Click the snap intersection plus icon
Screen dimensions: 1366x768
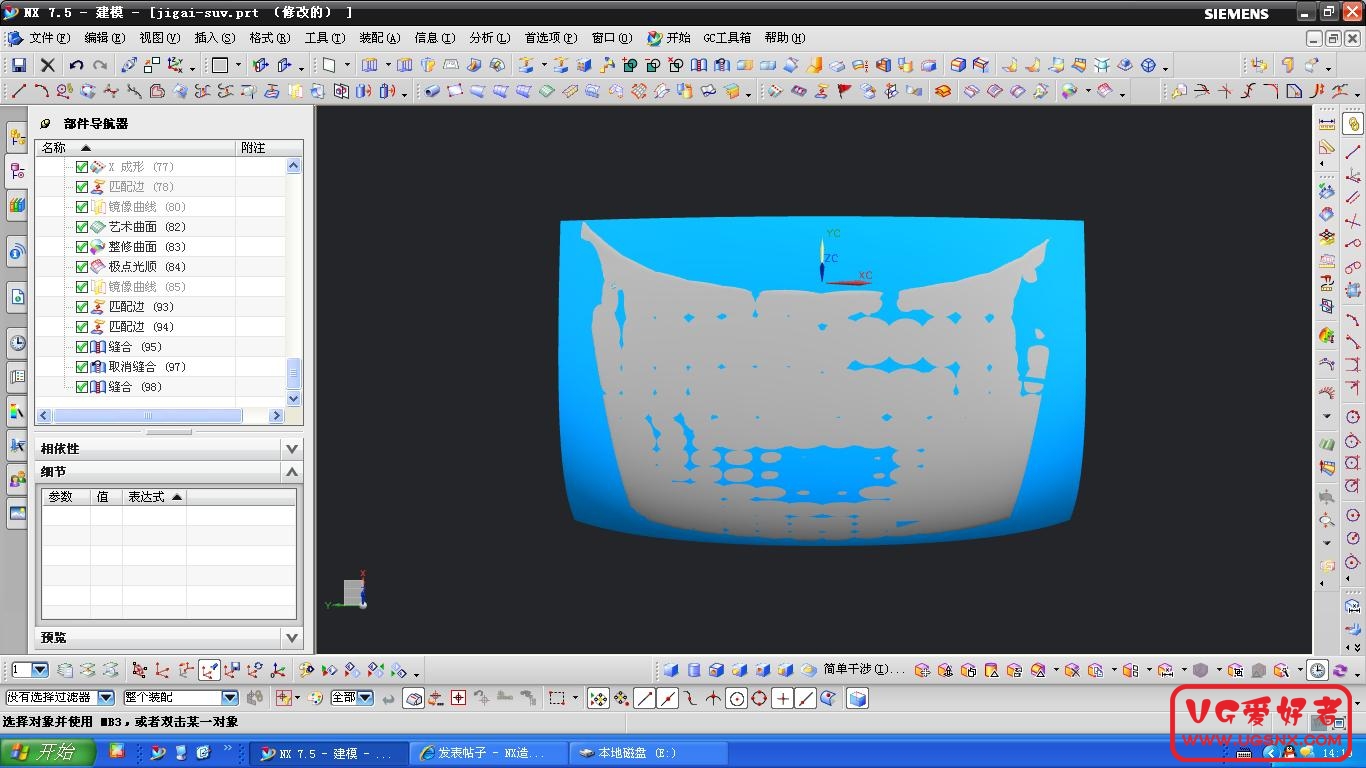783,698
